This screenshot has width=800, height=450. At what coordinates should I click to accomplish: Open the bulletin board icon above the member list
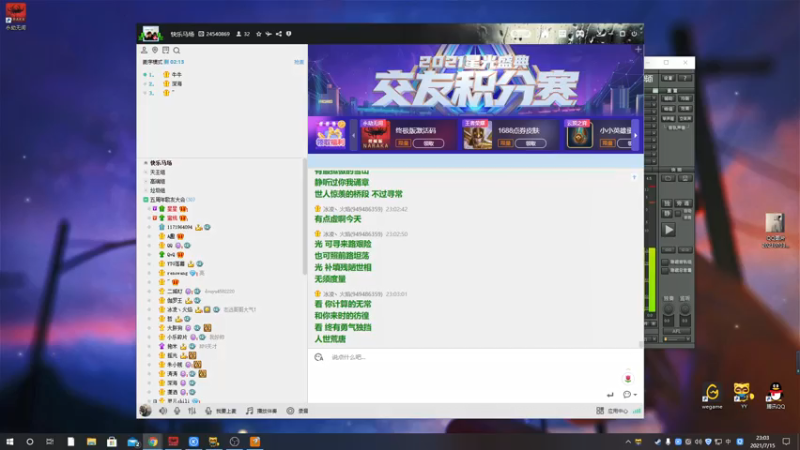point(166,50)
